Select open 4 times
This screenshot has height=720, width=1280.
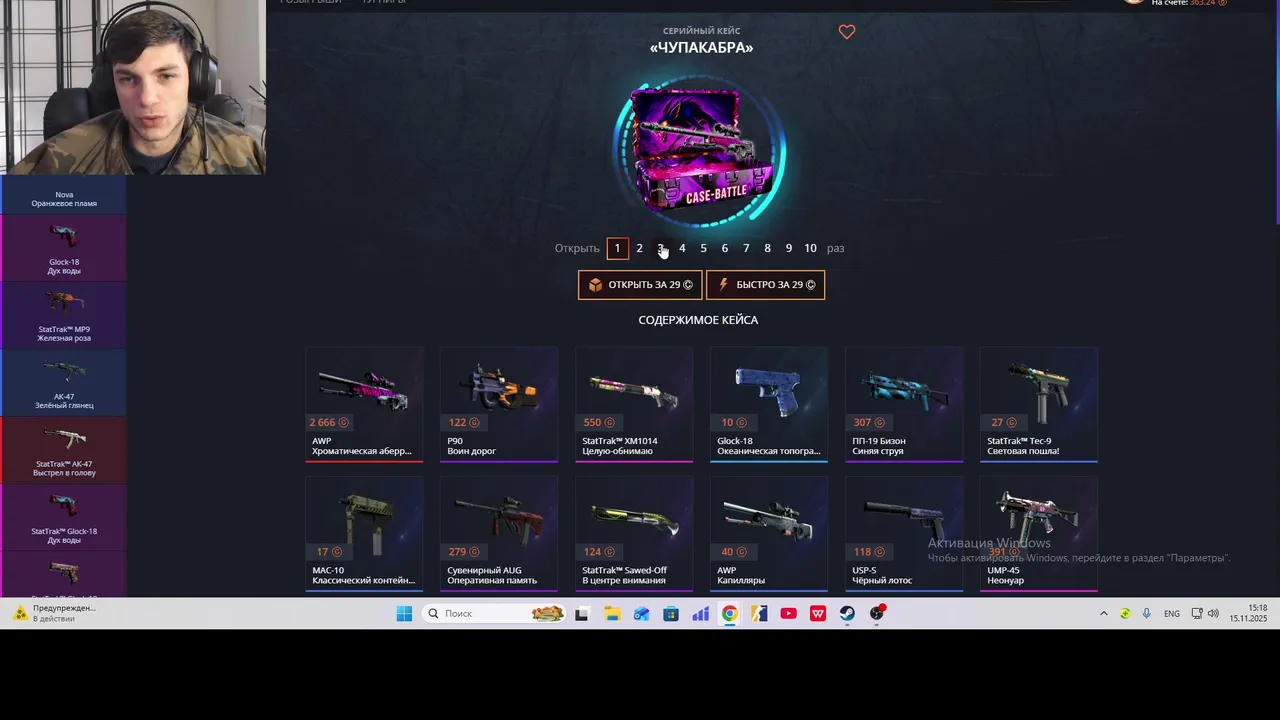(682, 248)
